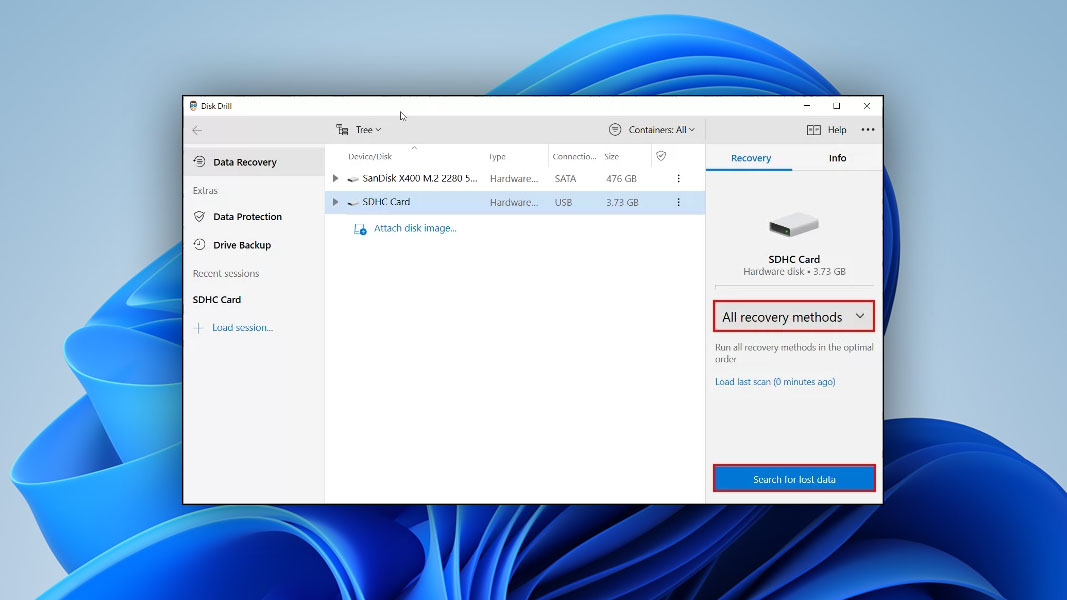Click Attach disk image link

415,228
